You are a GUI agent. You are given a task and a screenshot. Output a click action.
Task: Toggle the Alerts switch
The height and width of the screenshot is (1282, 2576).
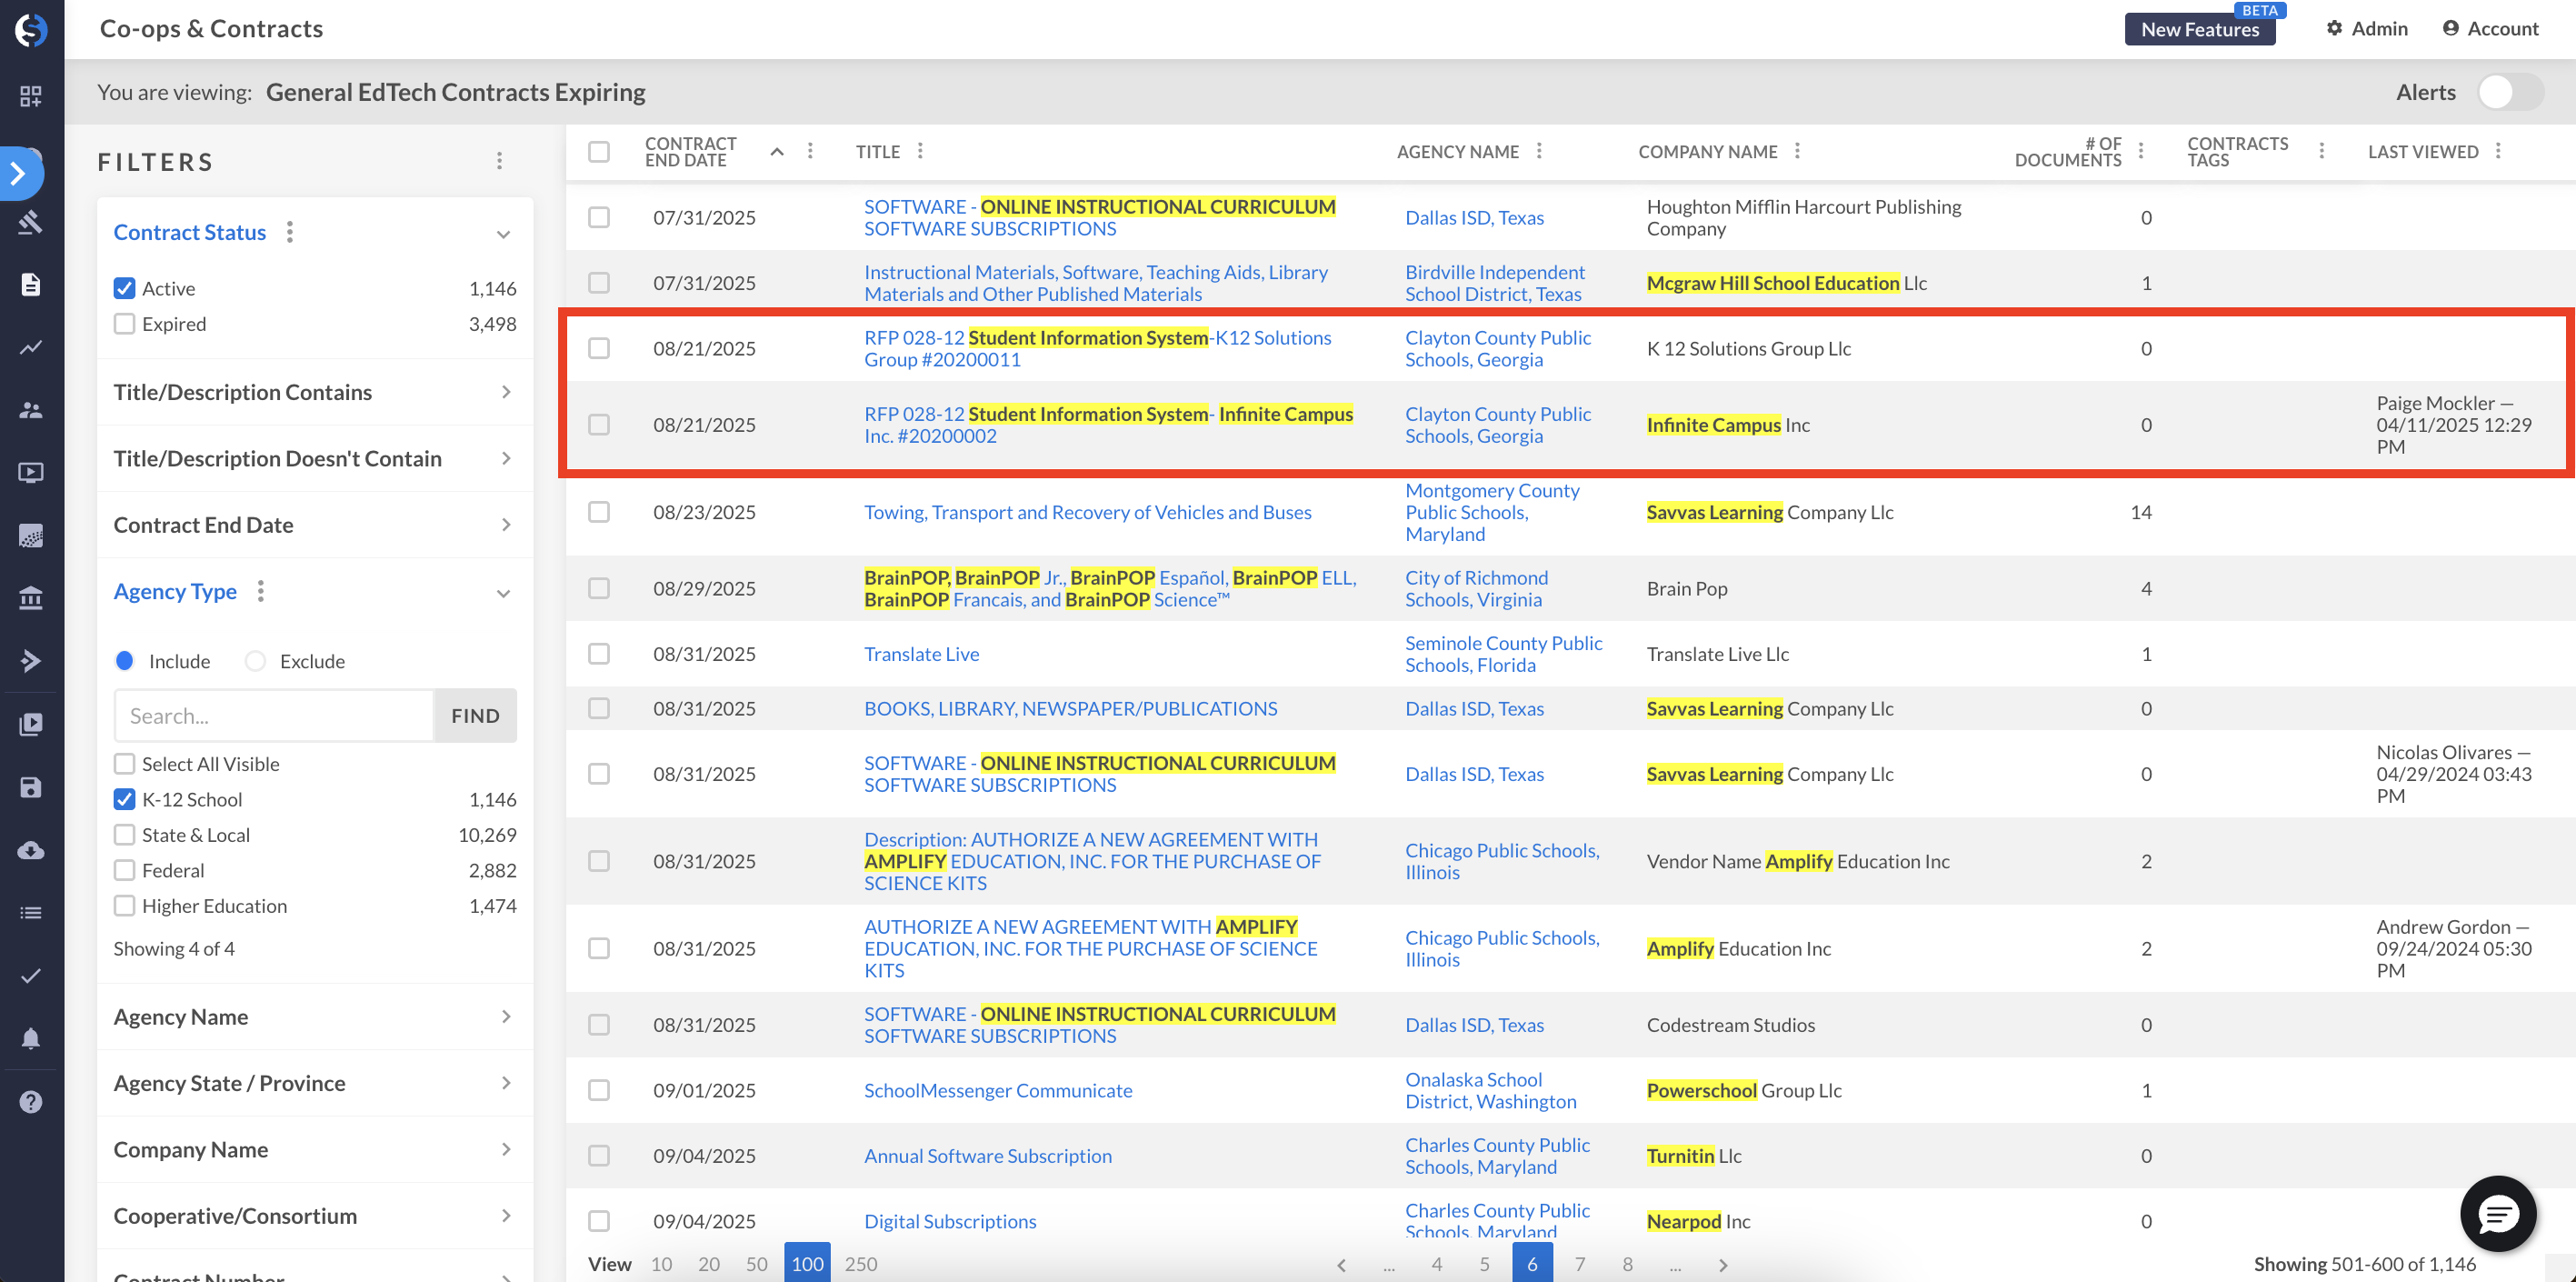pyautogui.click(x=2510, y=92)
